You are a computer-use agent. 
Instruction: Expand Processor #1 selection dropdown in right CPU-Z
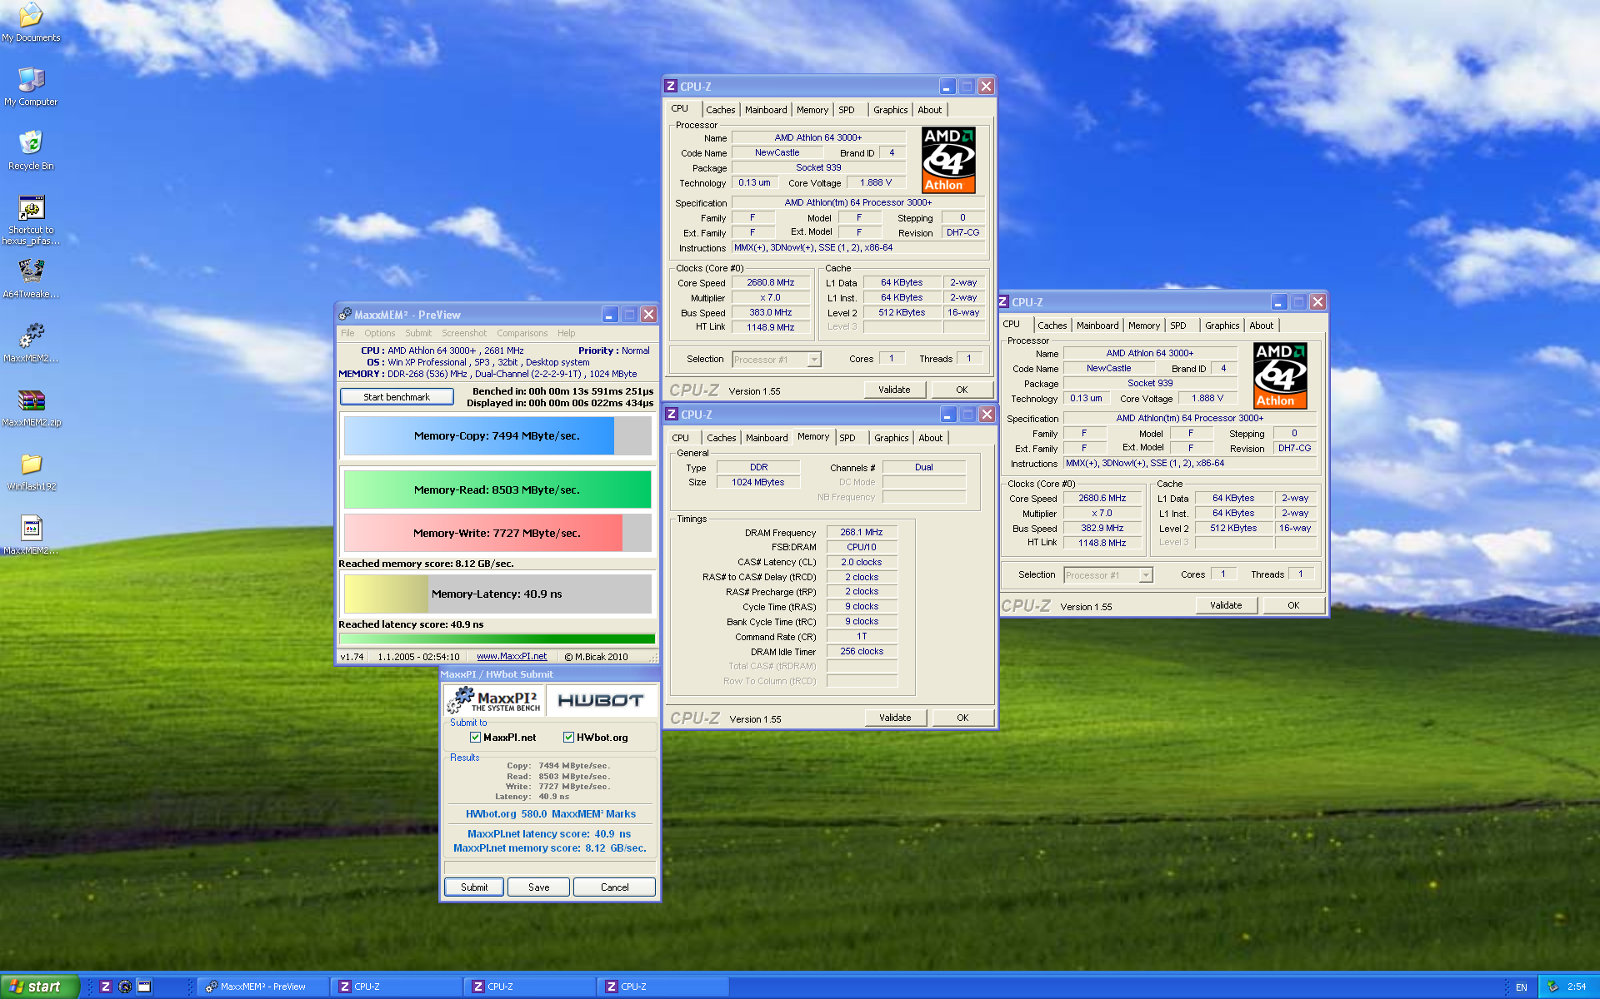click(x=1146, y=575)
